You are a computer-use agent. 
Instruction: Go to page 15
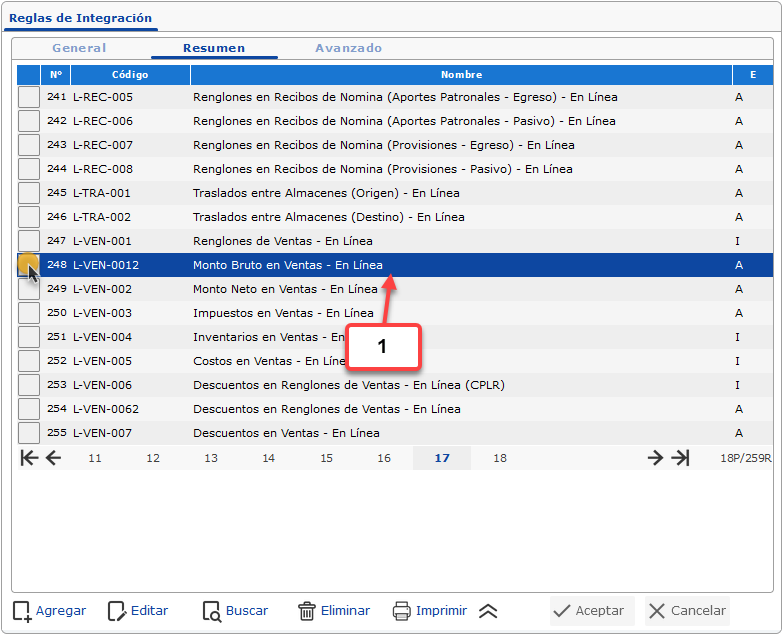pyautogui.click(x=327, y=458)
